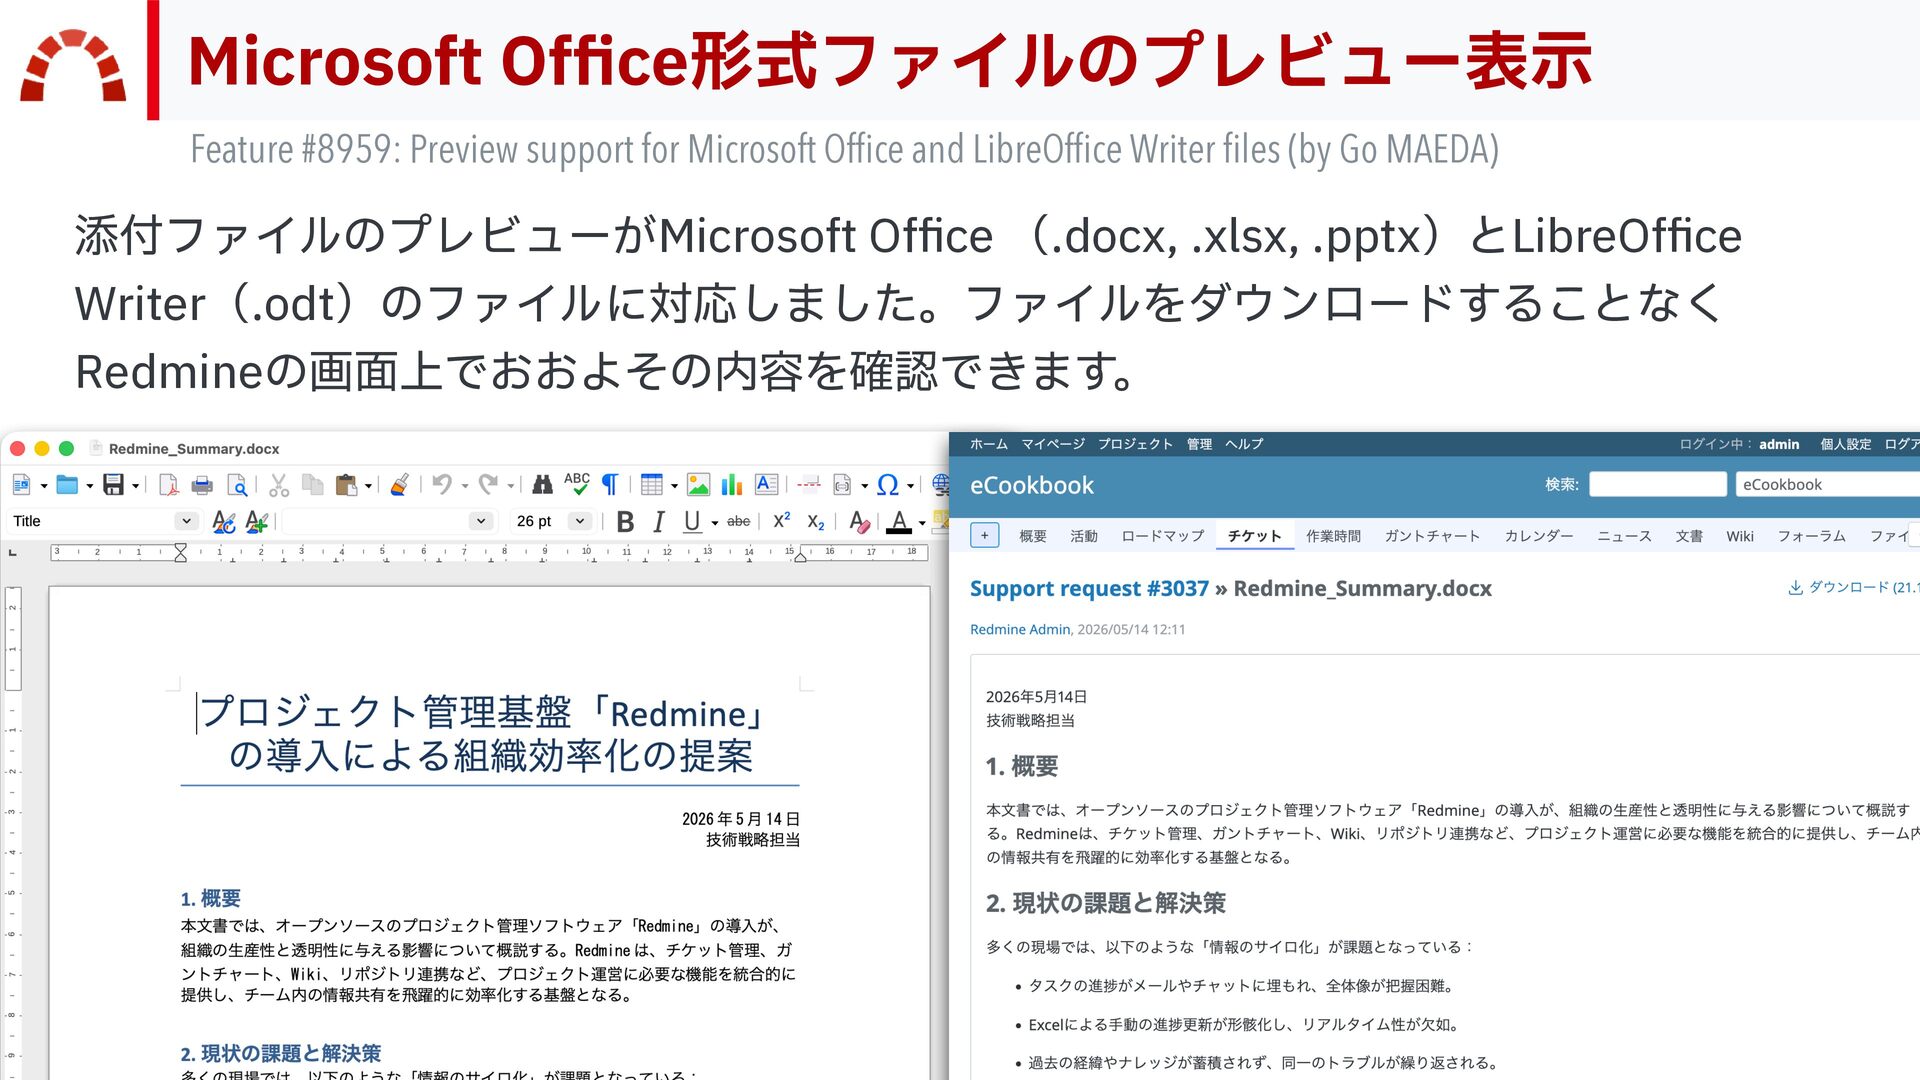
Task: Click the Paste clipboard icon
Action: [346, 486]
